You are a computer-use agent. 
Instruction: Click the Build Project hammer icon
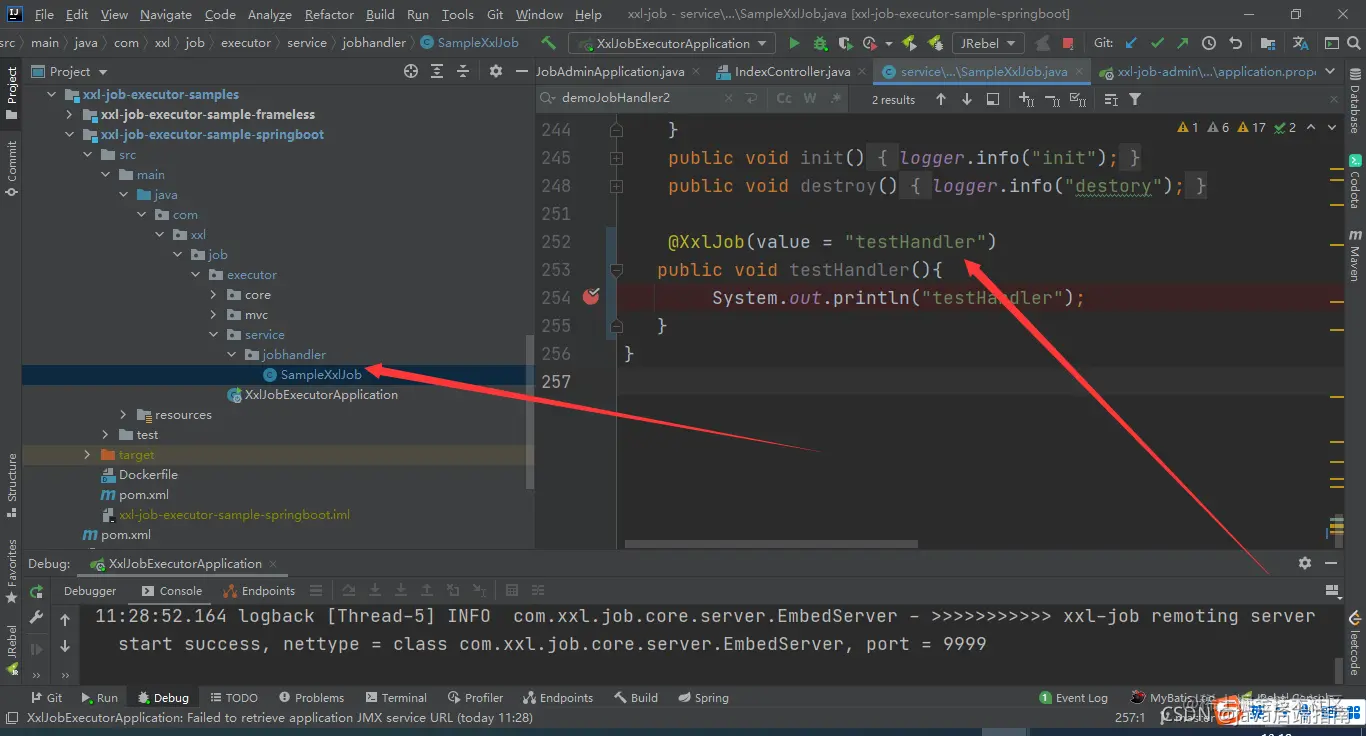coord(548,43)
